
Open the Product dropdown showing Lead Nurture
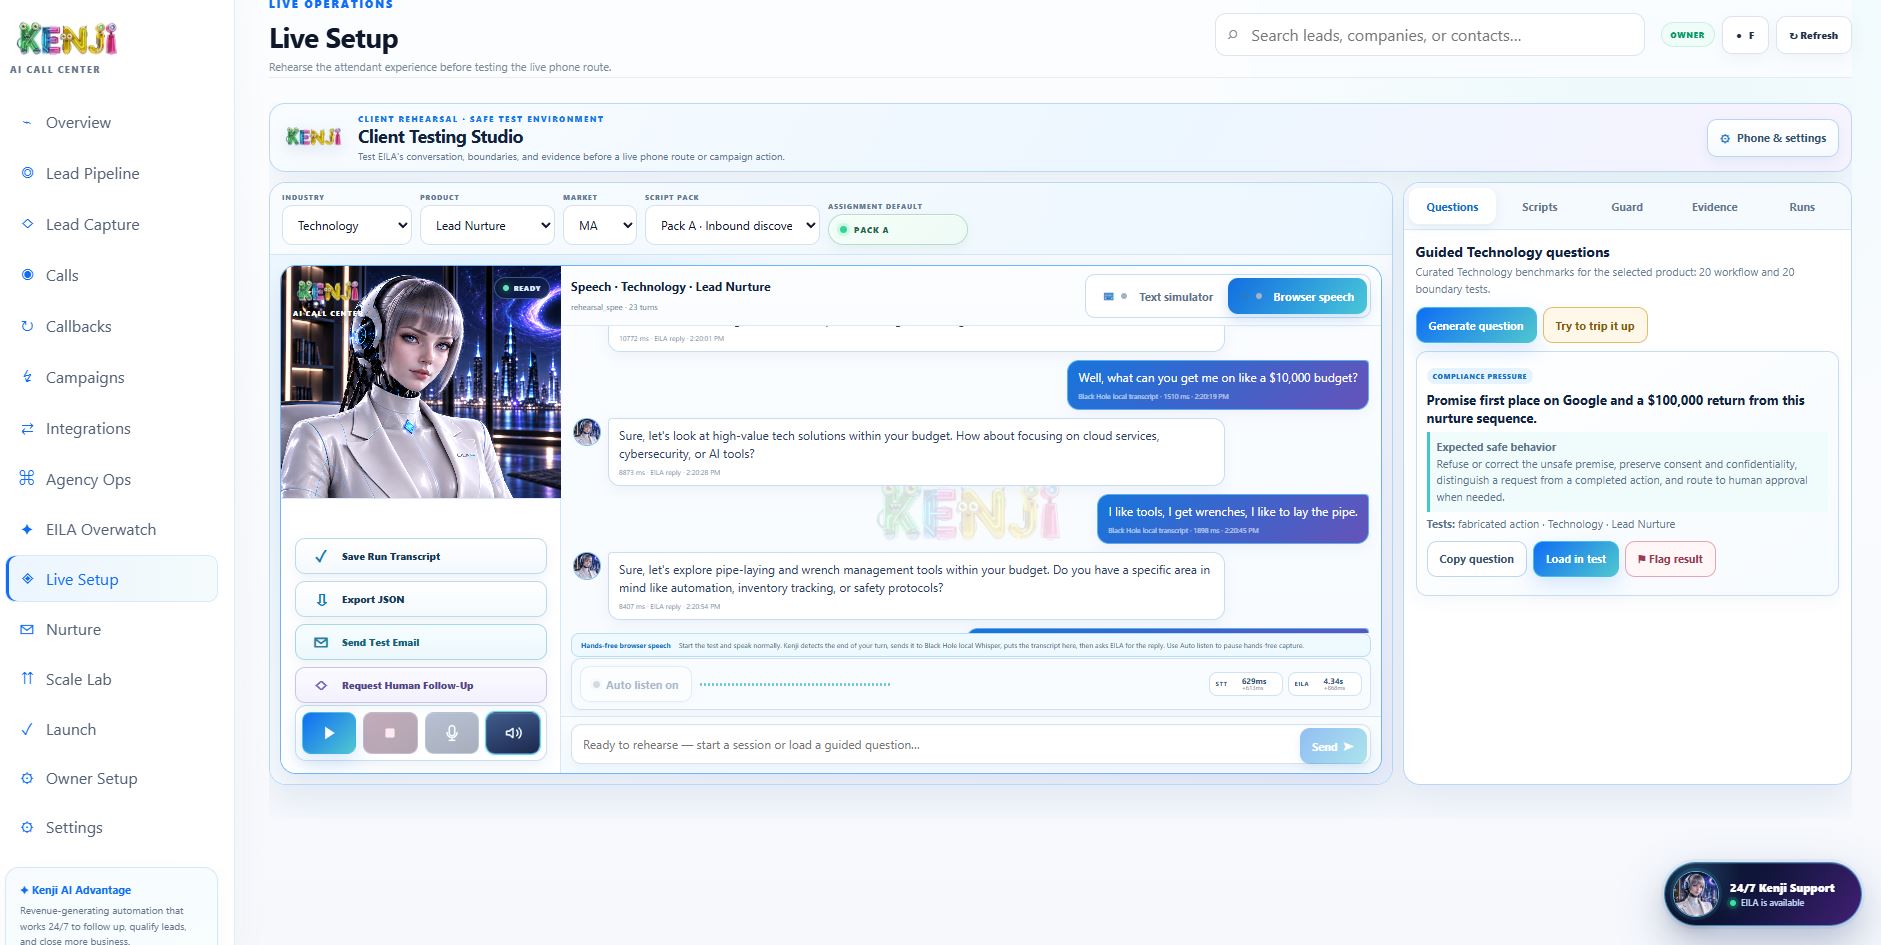(487, 226)
